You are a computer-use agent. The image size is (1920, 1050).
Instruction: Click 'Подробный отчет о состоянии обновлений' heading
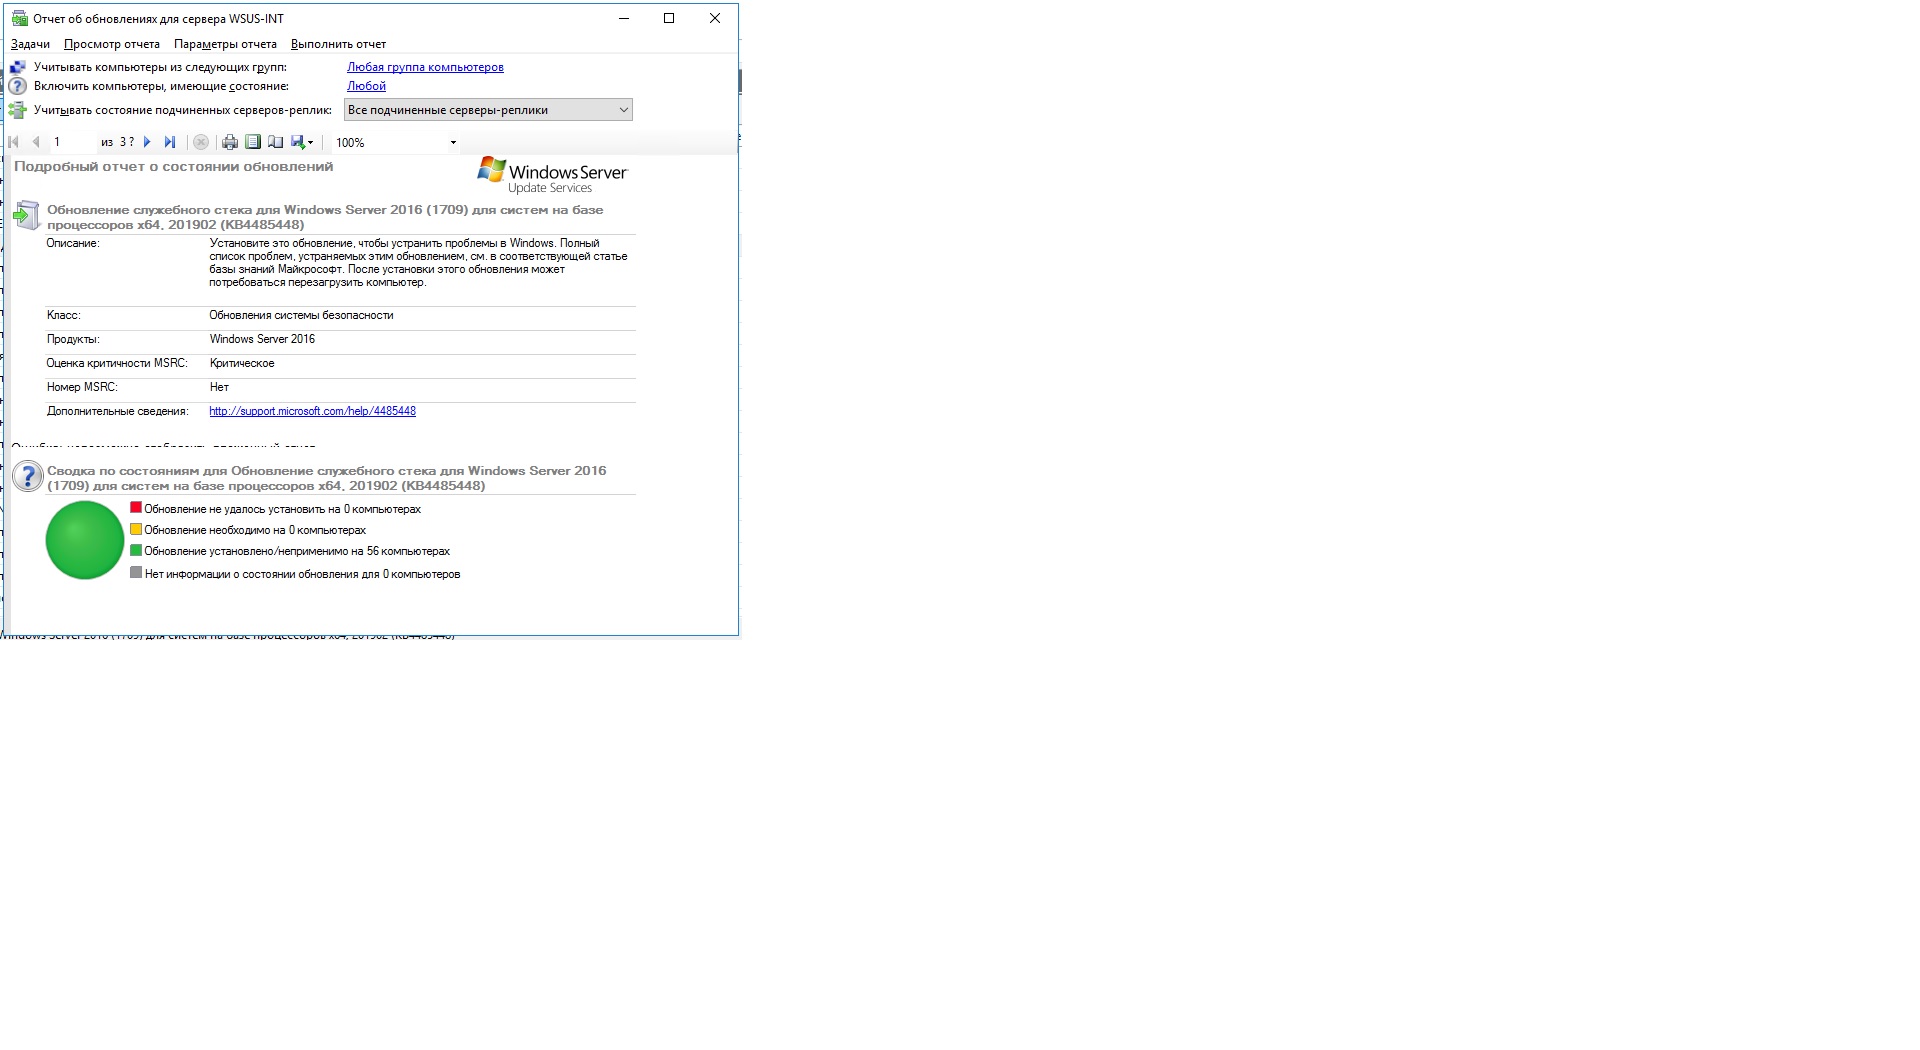coord(174,166)
